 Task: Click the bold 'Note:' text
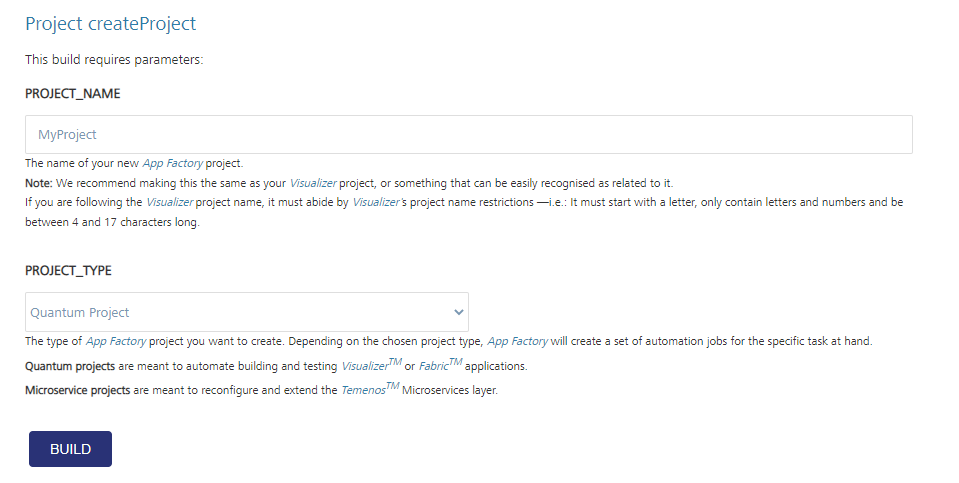pyautogui.click(x=40, y=182)
